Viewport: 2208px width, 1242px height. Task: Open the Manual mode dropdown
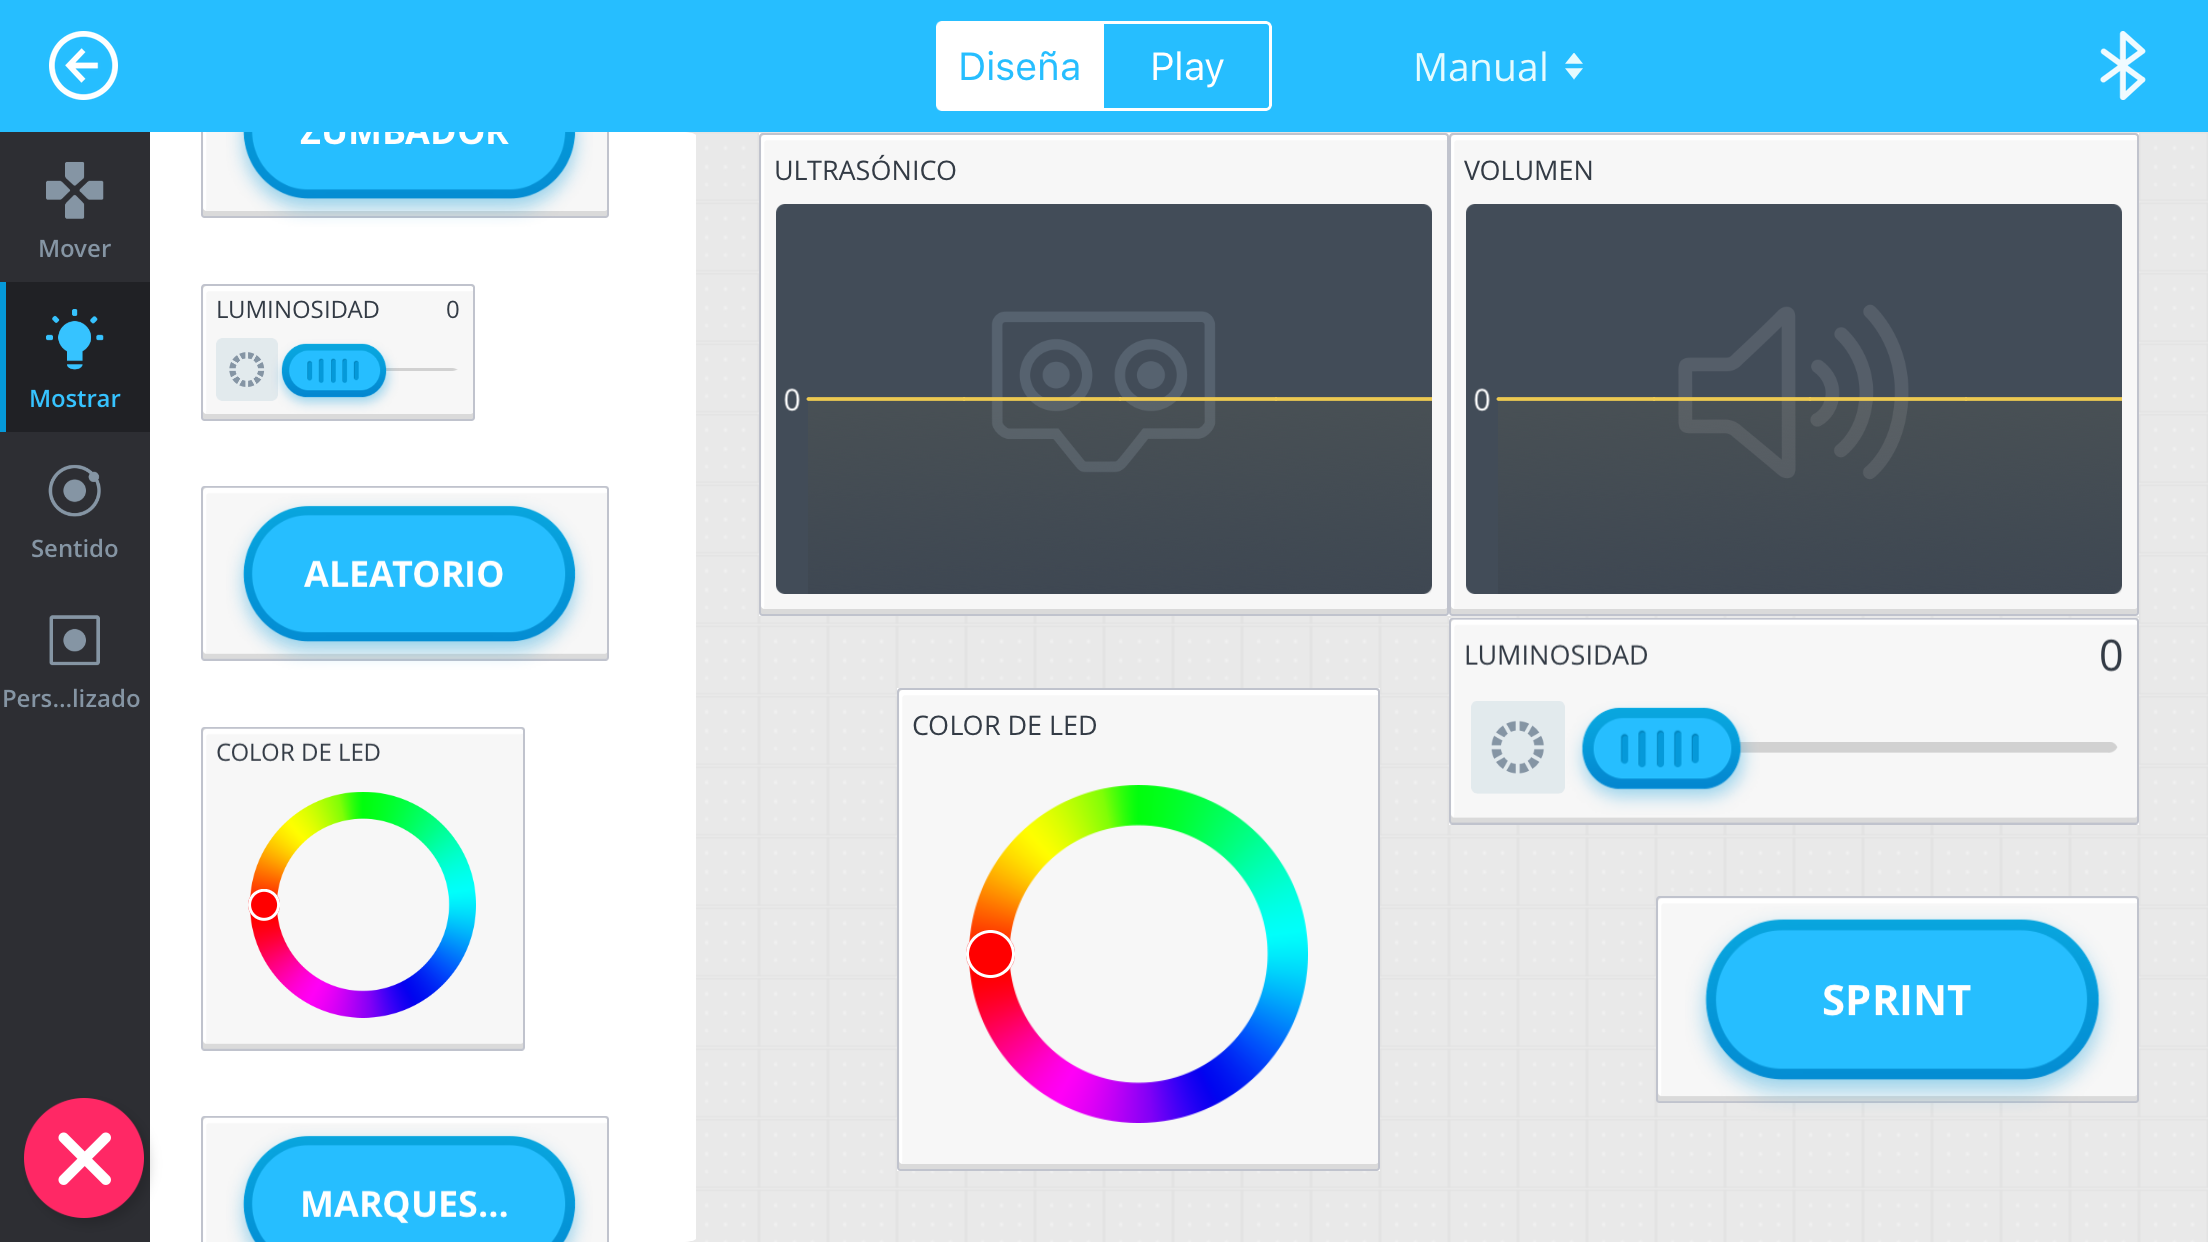1481,67
